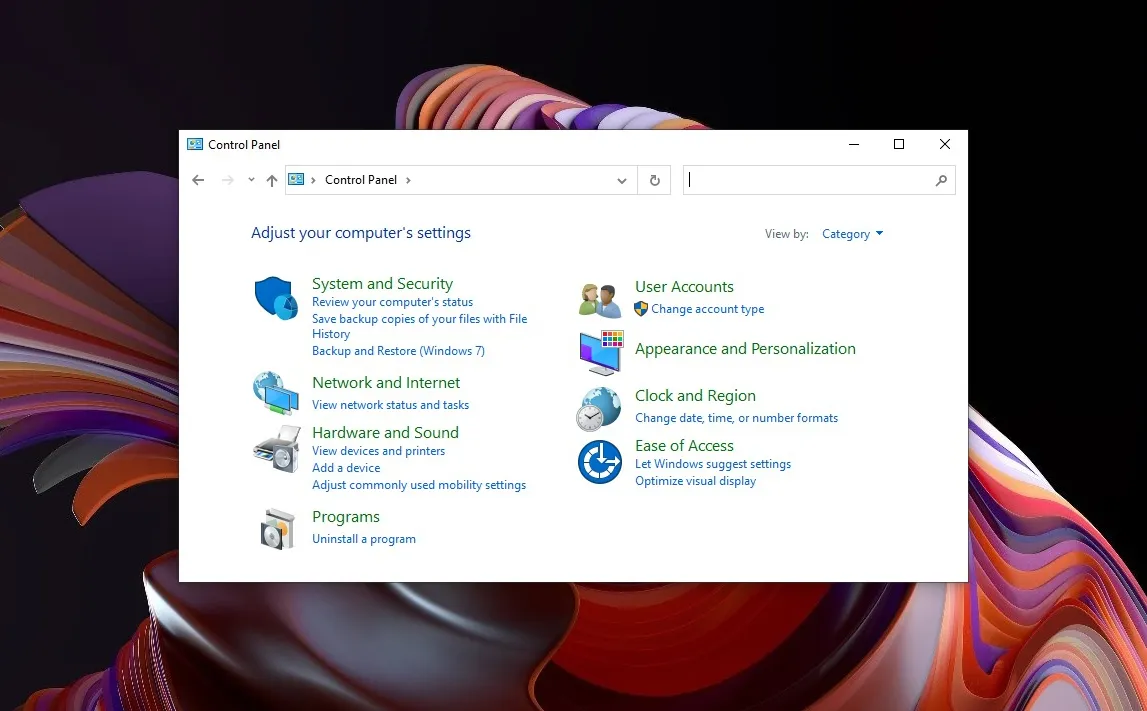Open Backup and Restore (Windows 7) link
This screenshot has width=1147, height=711.
[x=398, y=351]
